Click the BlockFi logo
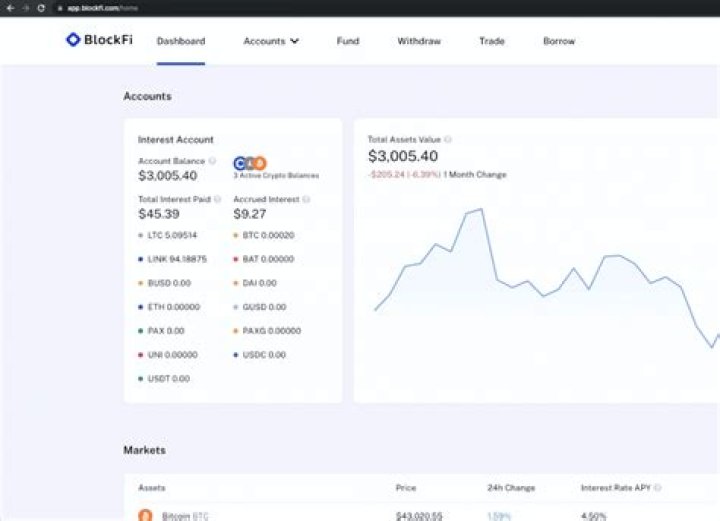Screen dimensions: 720x521 (99, 40)
